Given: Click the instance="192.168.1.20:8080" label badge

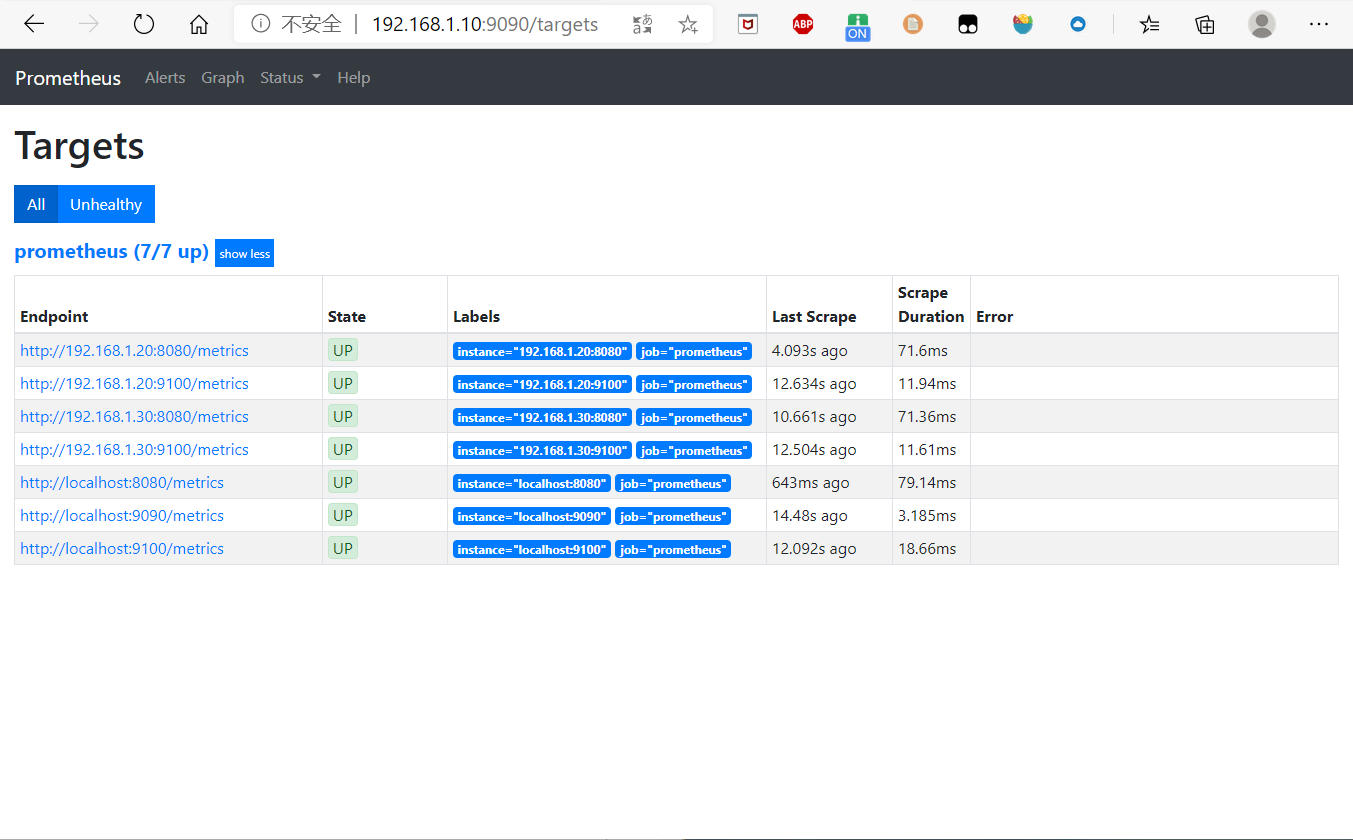Looking at the screenshot, I should coord(542,351).
